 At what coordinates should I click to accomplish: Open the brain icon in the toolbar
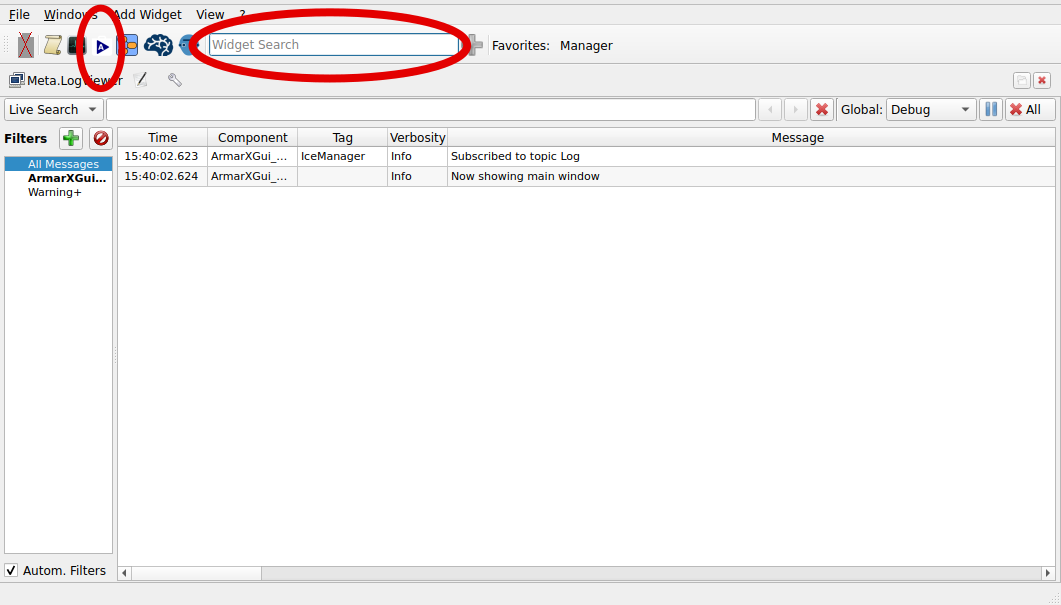click(x=158, y=45)
